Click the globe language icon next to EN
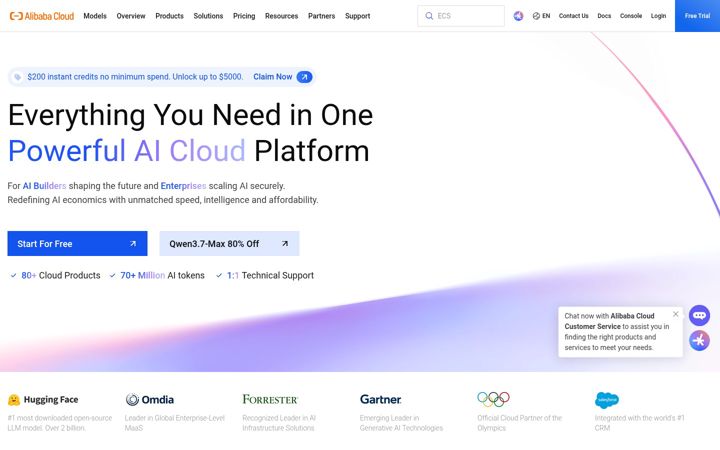Viewport: 720px width, 450px height. point(536,16)
